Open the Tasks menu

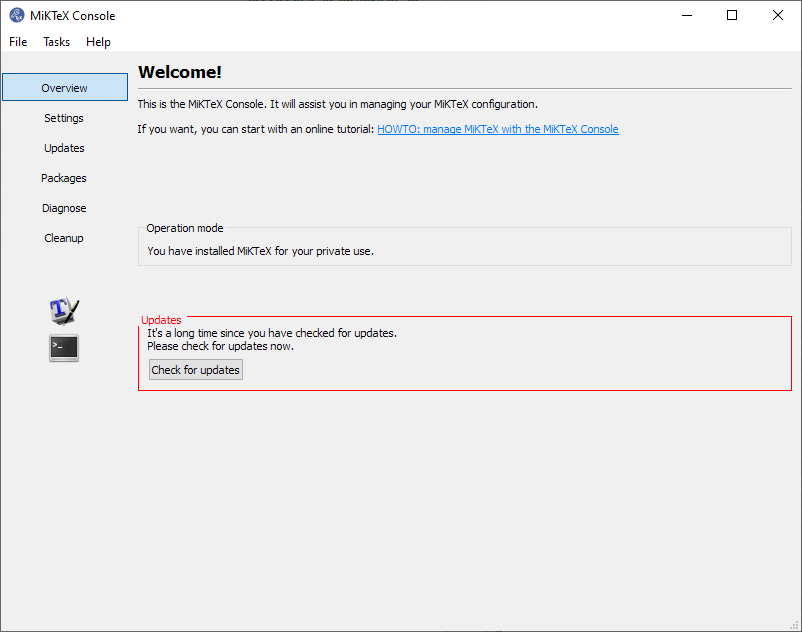click(x=57, y=42)
